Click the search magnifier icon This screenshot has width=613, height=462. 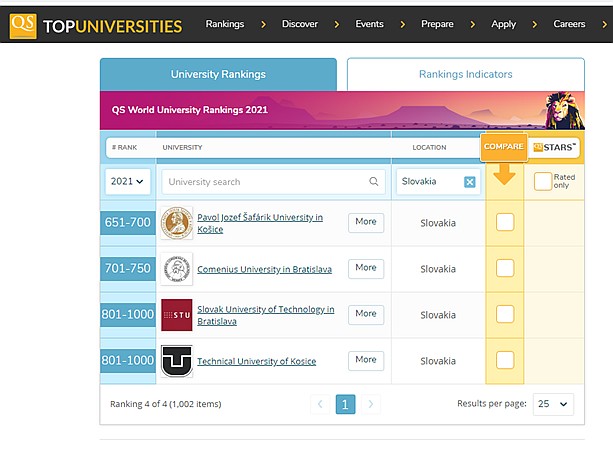pyautogui.click(x=374, y=181)
